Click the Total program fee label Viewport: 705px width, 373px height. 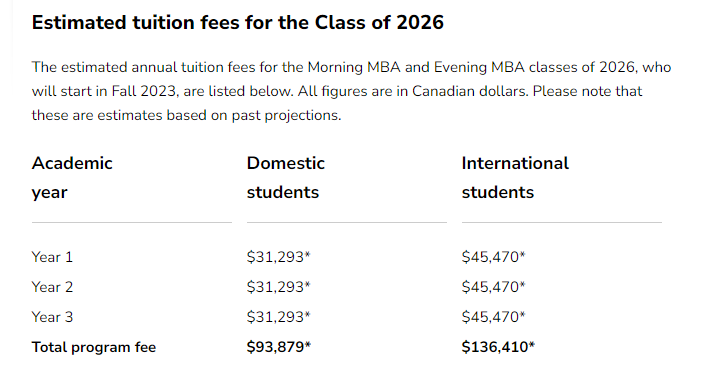click(94, 347)
